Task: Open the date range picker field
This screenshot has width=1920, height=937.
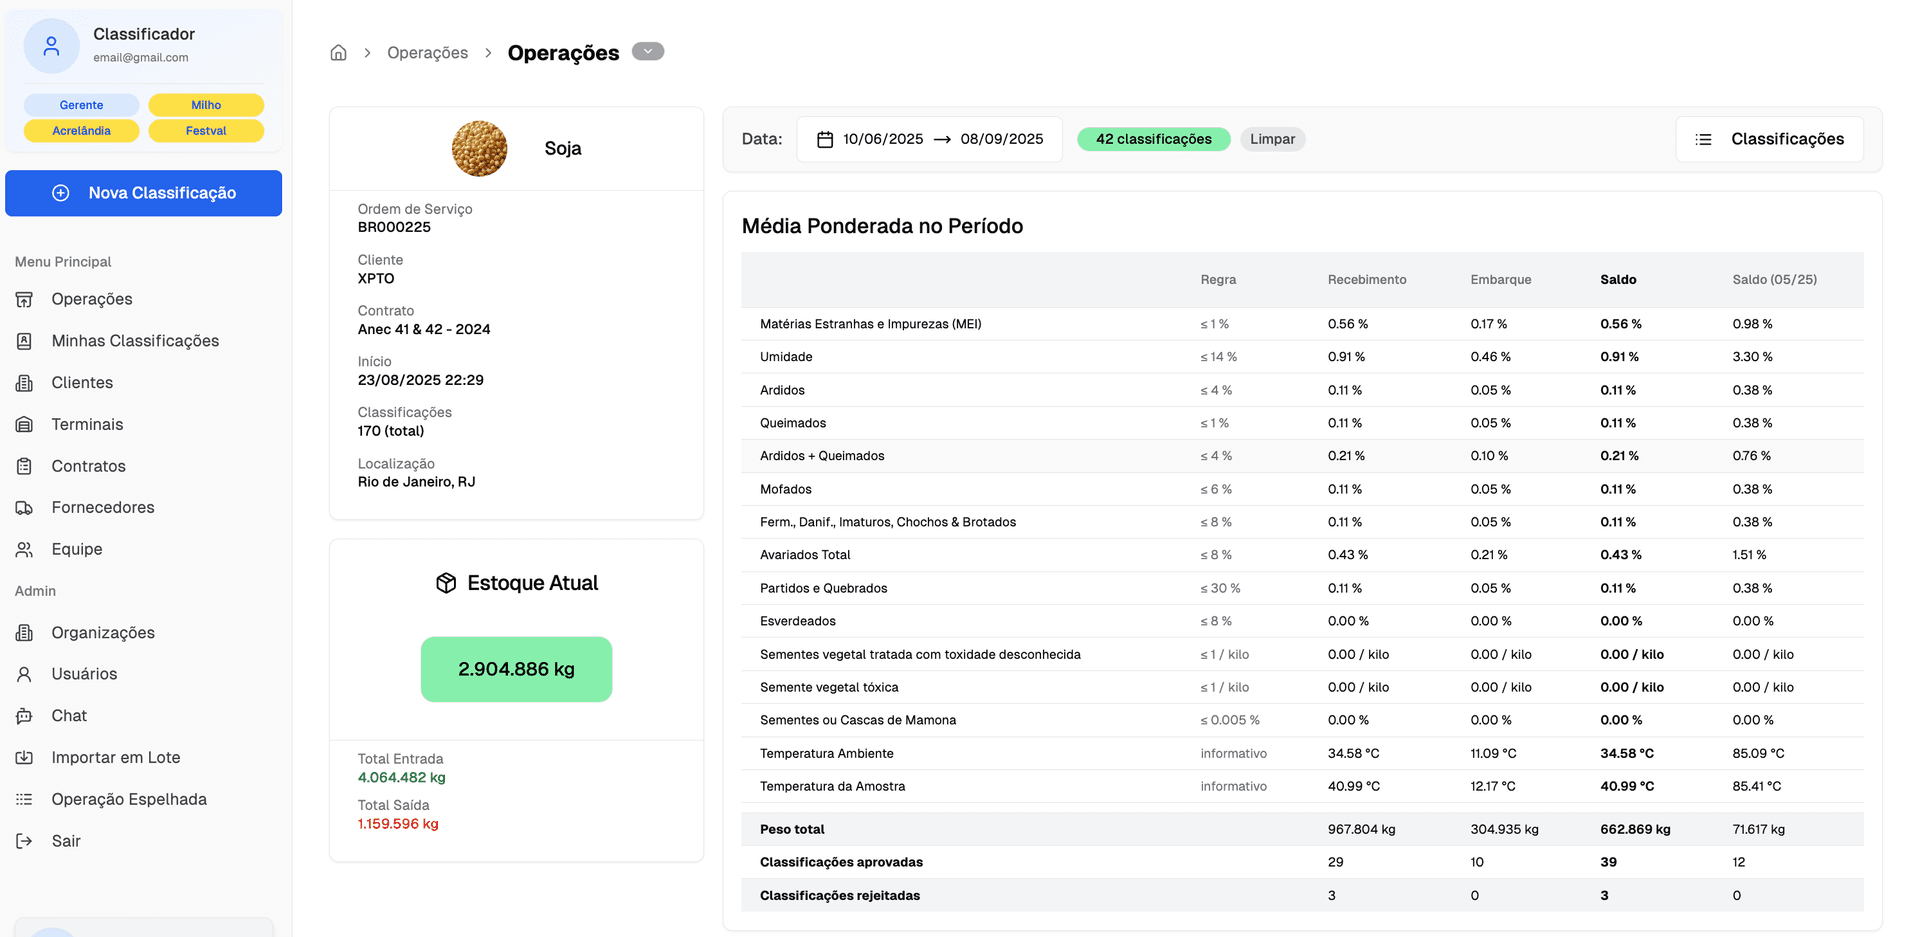Action: coord(930,139)
